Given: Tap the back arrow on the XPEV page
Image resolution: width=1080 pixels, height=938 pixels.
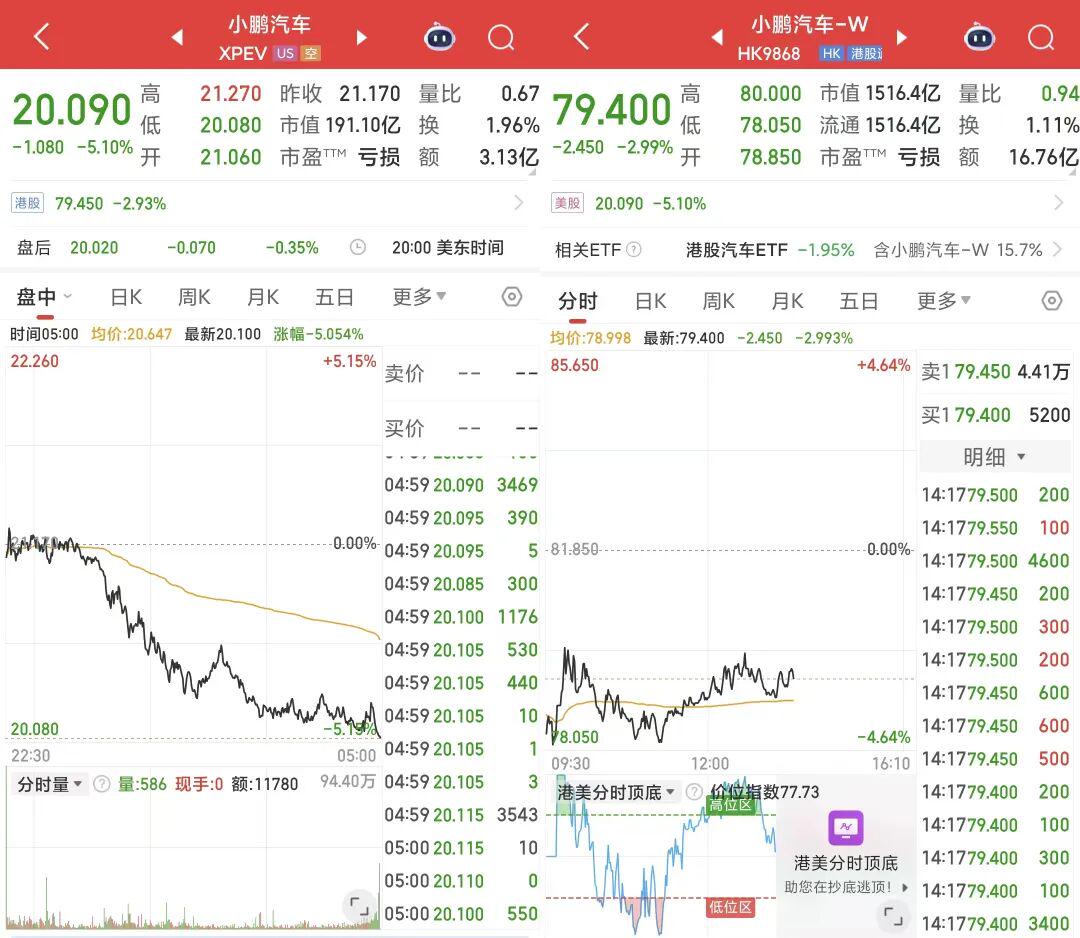Looking at the screenshot, I should point(41,38).
